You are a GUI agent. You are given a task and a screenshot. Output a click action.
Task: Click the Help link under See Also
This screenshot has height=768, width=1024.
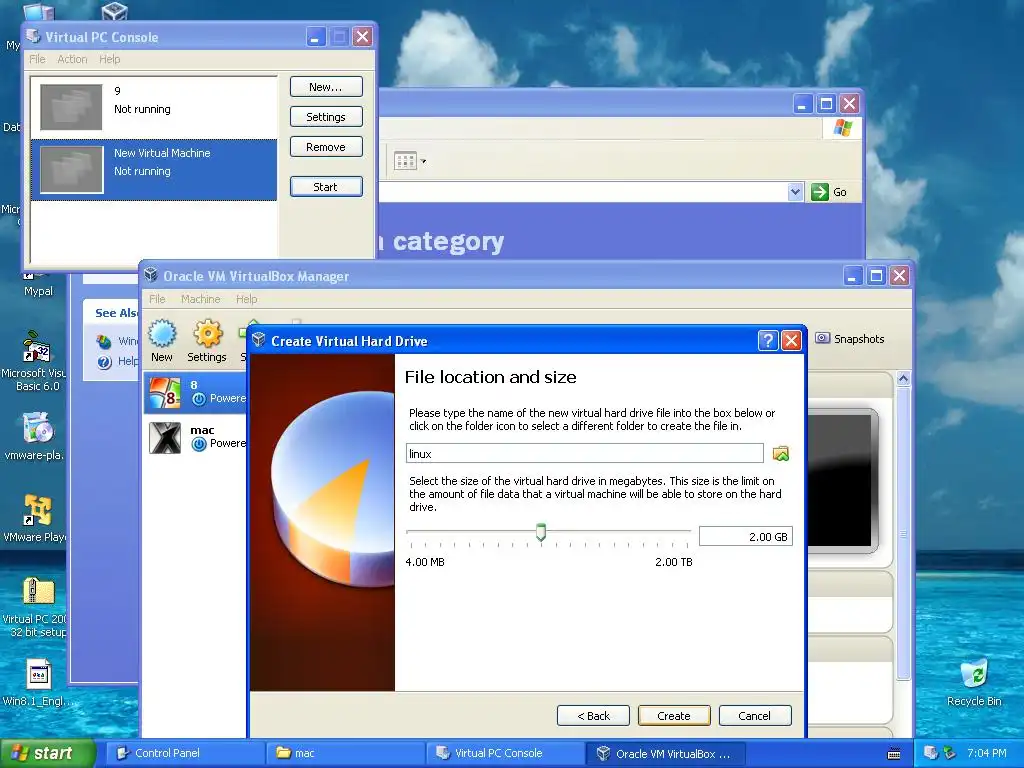[127, 361]
